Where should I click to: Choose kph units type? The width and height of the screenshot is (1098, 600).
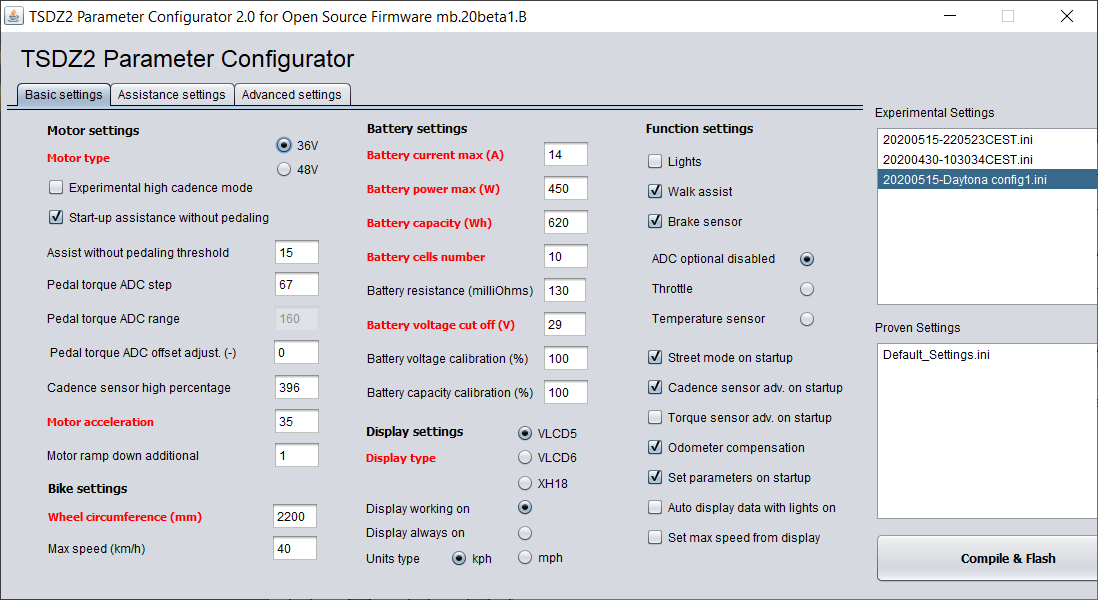point(459,558)
